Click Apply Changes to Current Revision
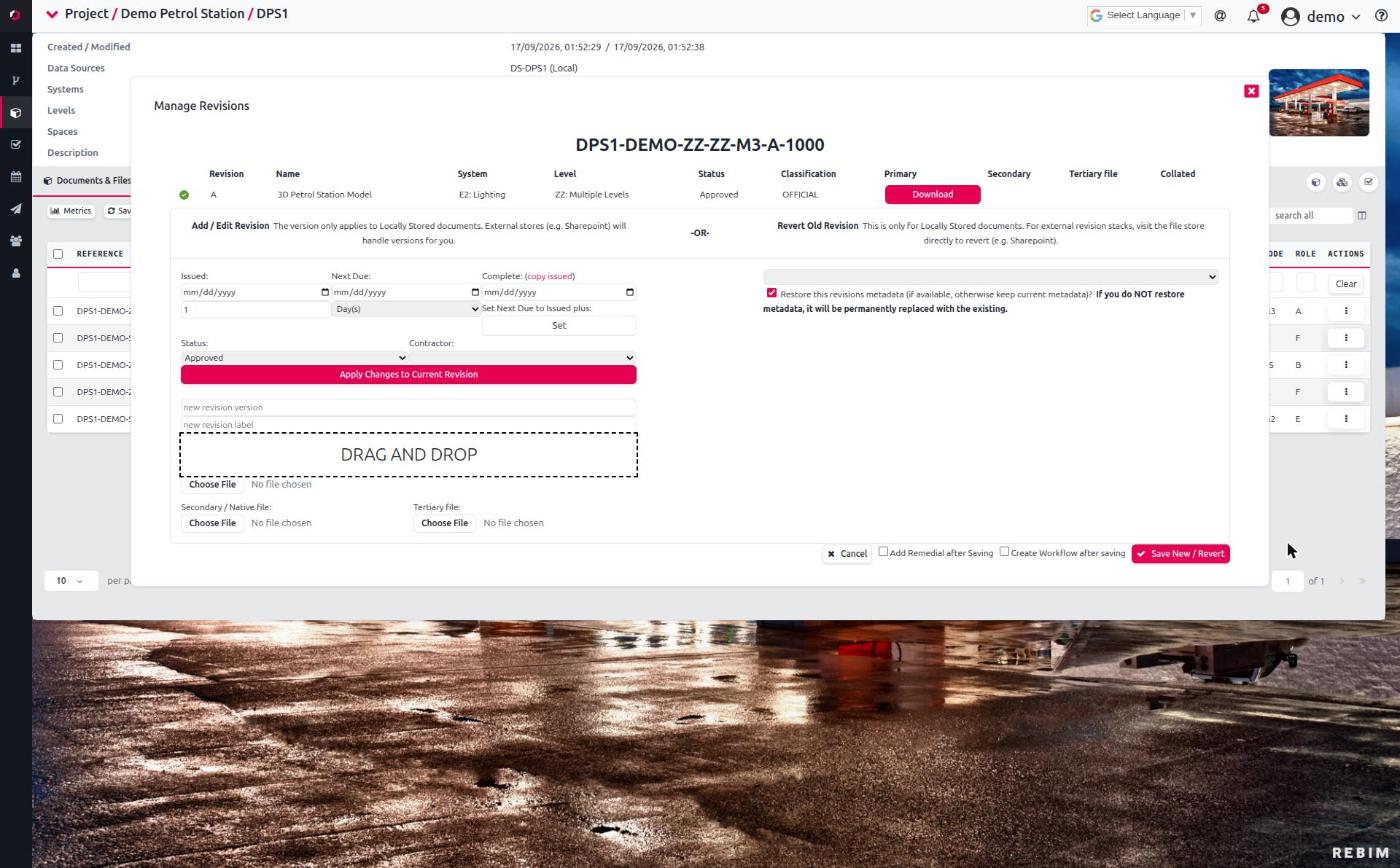 pos(408,374)
